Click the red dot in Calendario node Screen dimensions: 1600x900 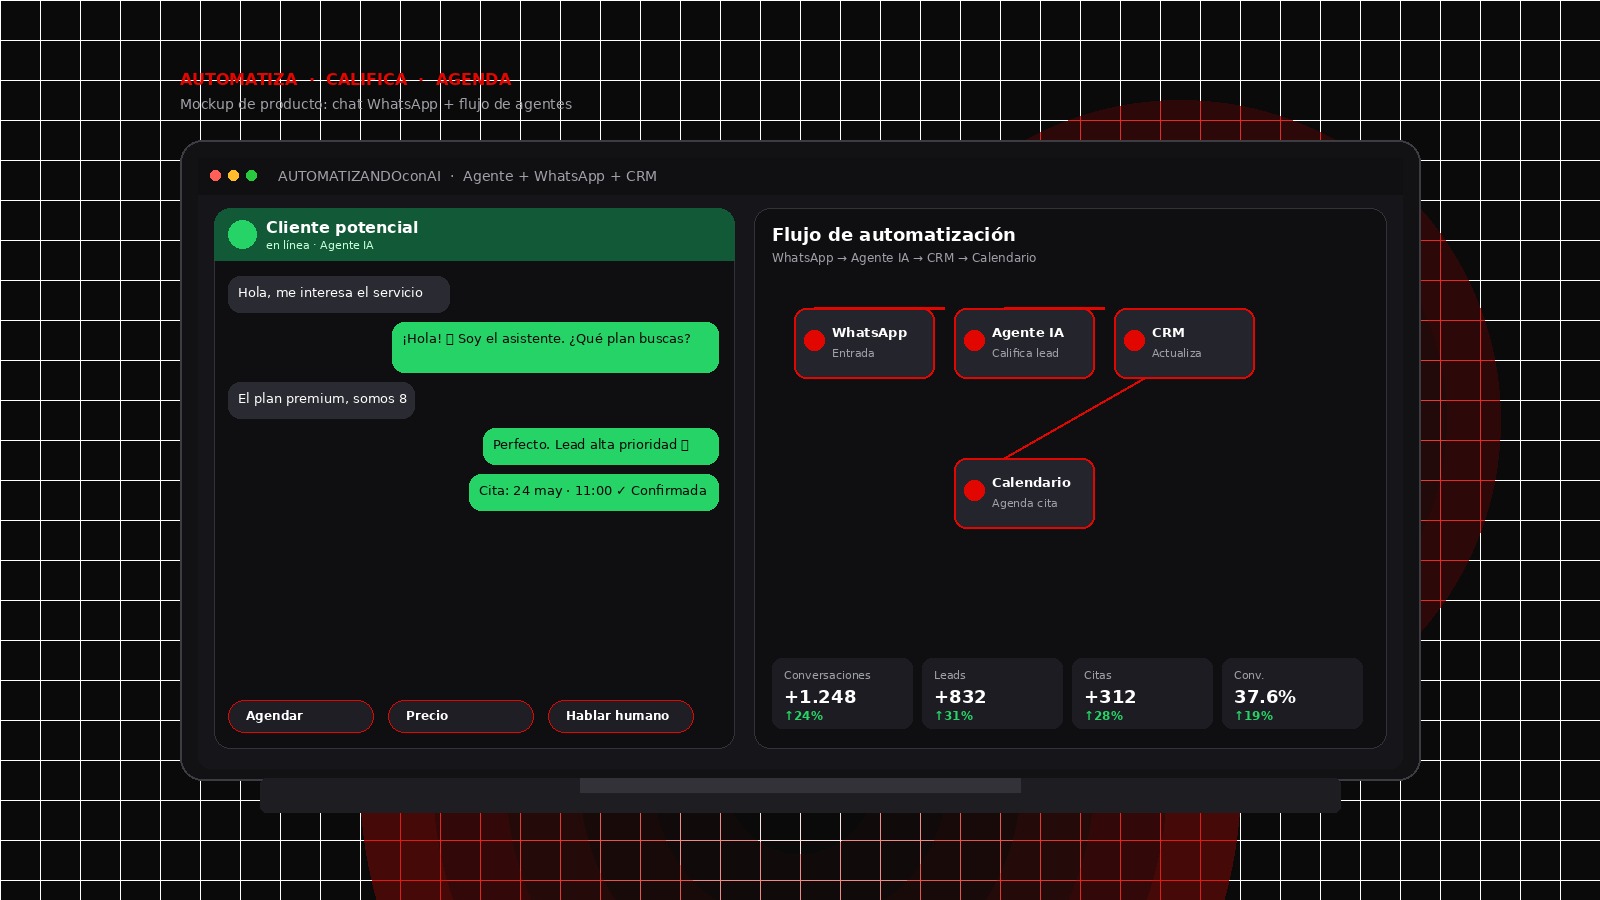[974, 490]
